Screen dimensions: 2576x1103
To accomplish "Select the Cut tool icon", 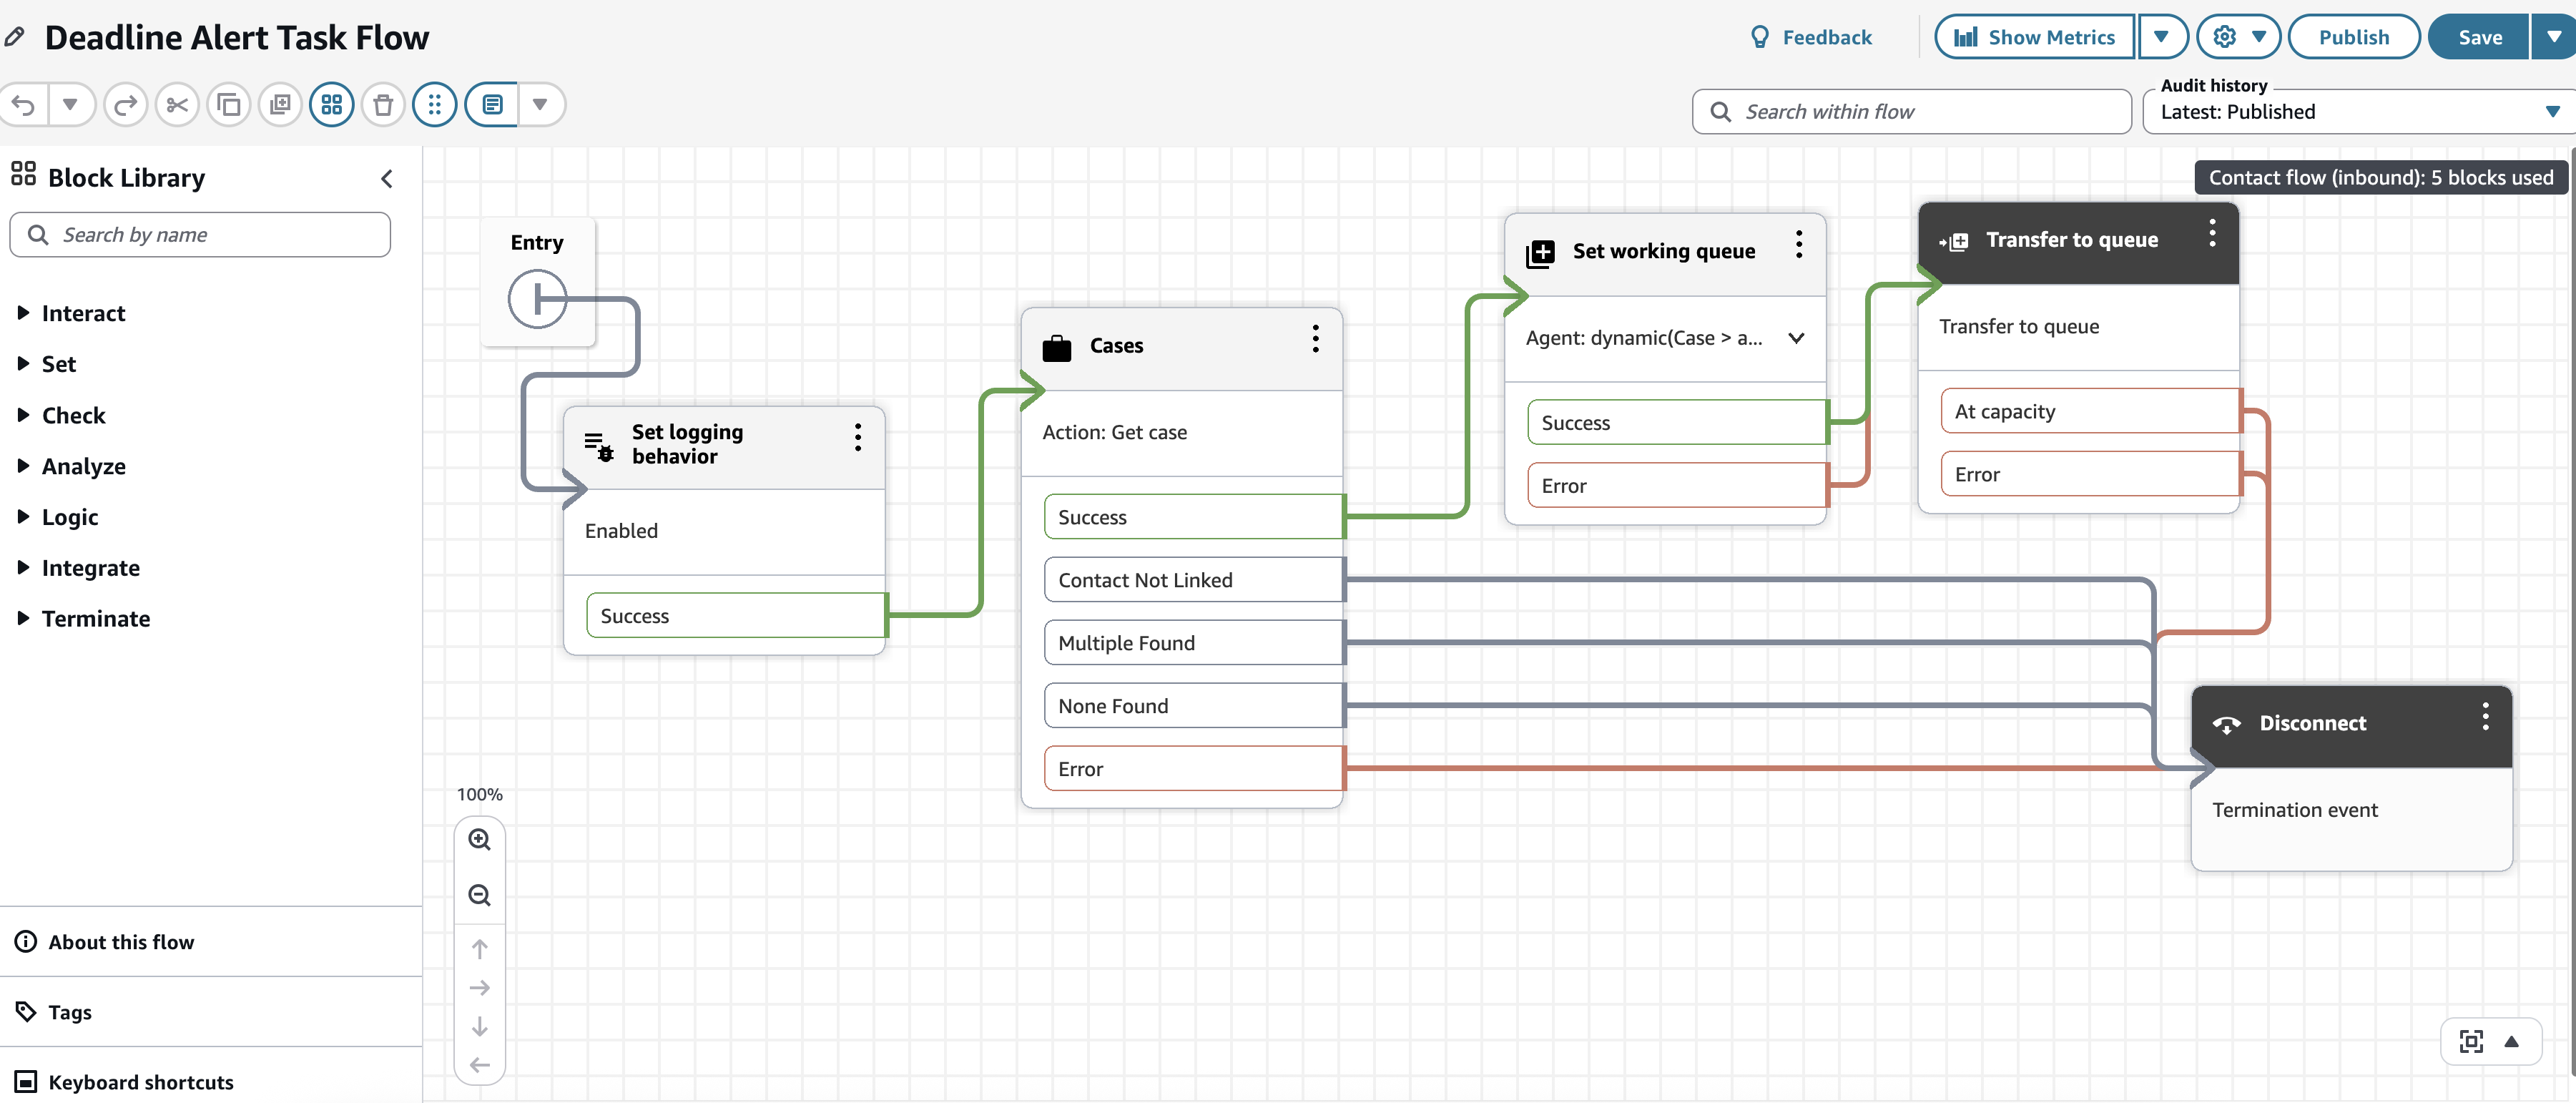I will 177,104.
